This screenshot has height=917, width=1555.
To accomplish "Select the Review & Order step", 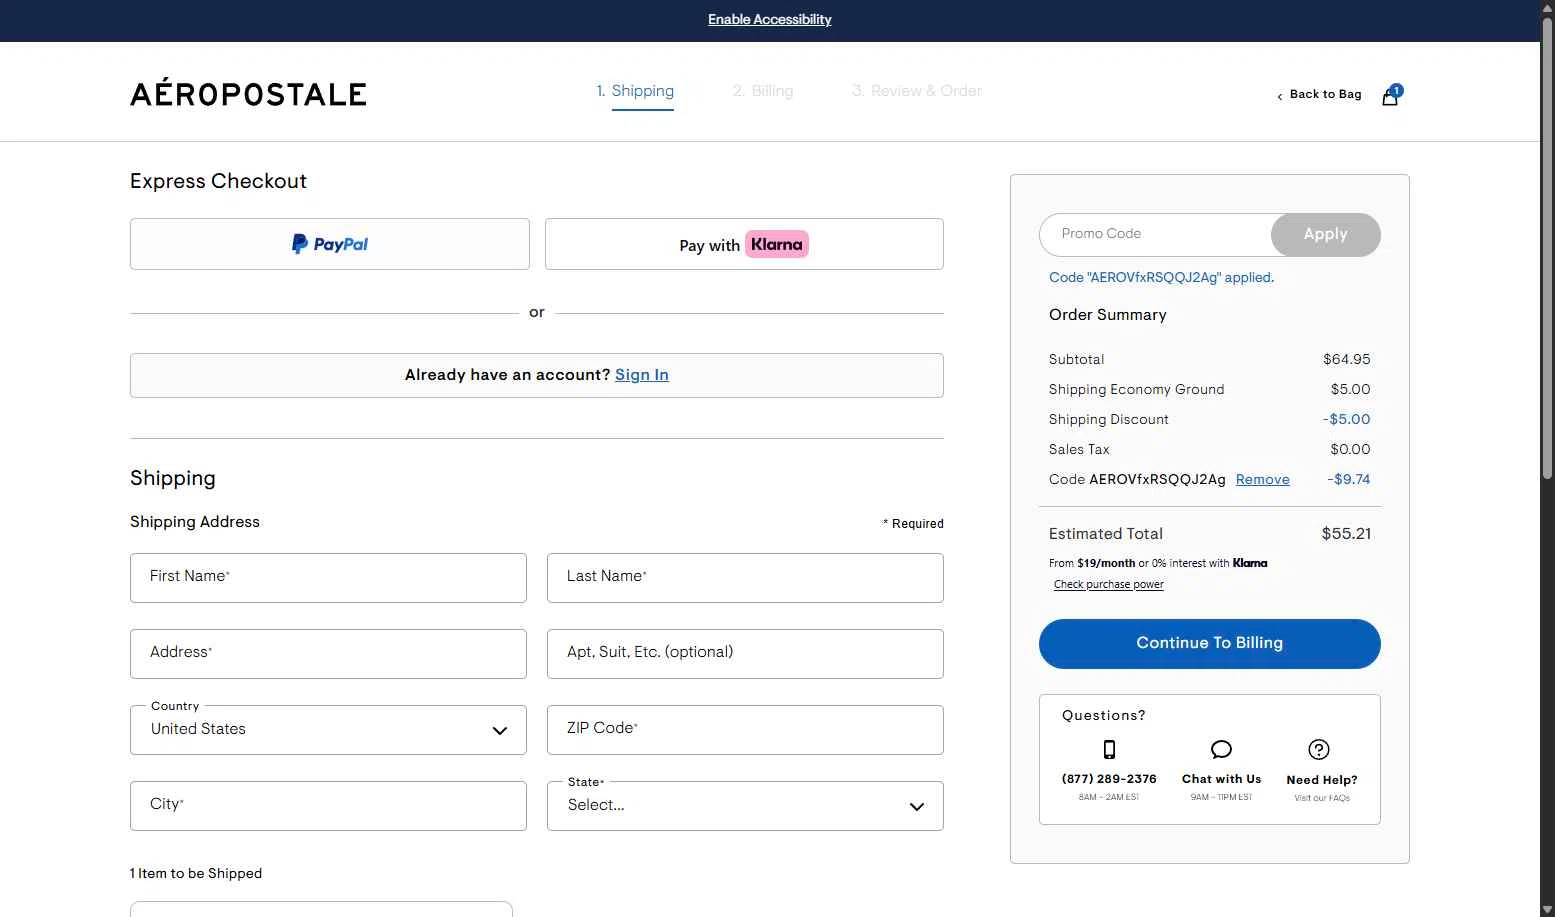I will click(917, 91).
